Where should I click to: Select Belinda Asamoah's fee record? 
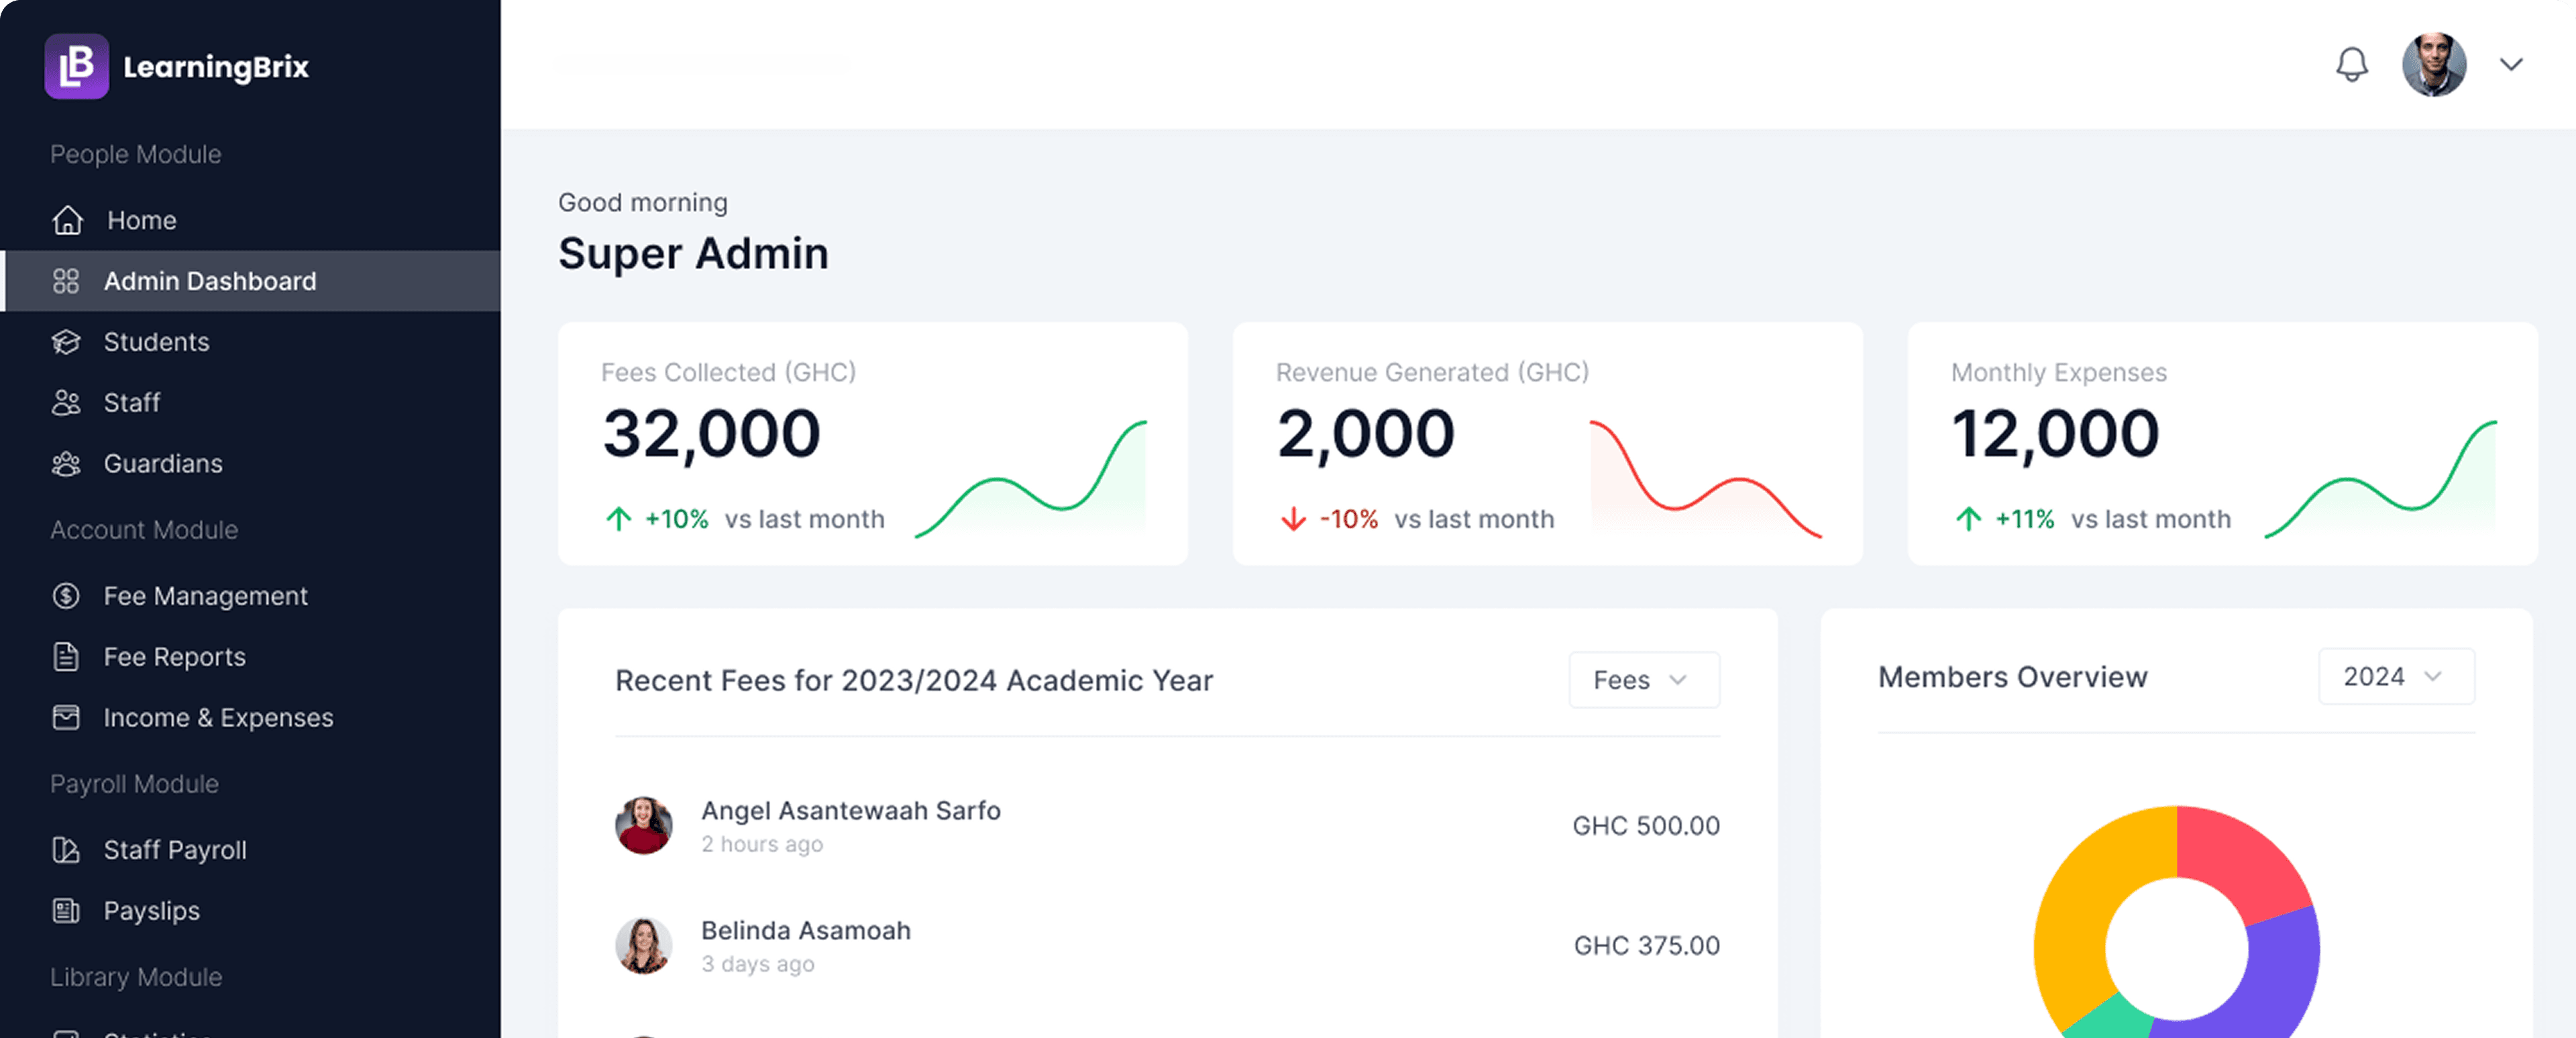tap(806, 945)
